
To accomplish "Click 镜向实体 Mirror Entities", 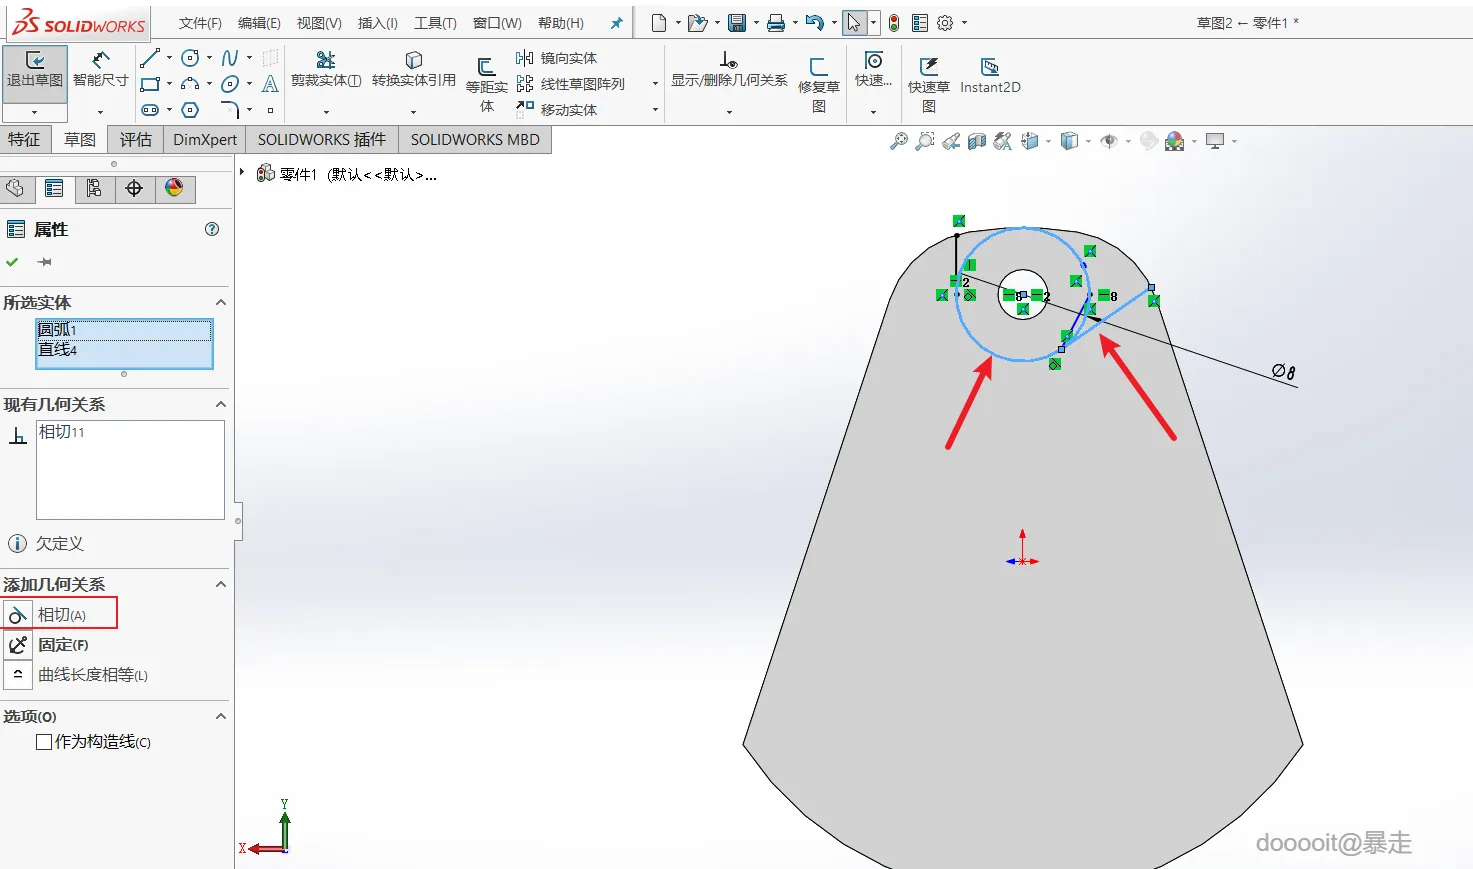I will tap(557, 58).
